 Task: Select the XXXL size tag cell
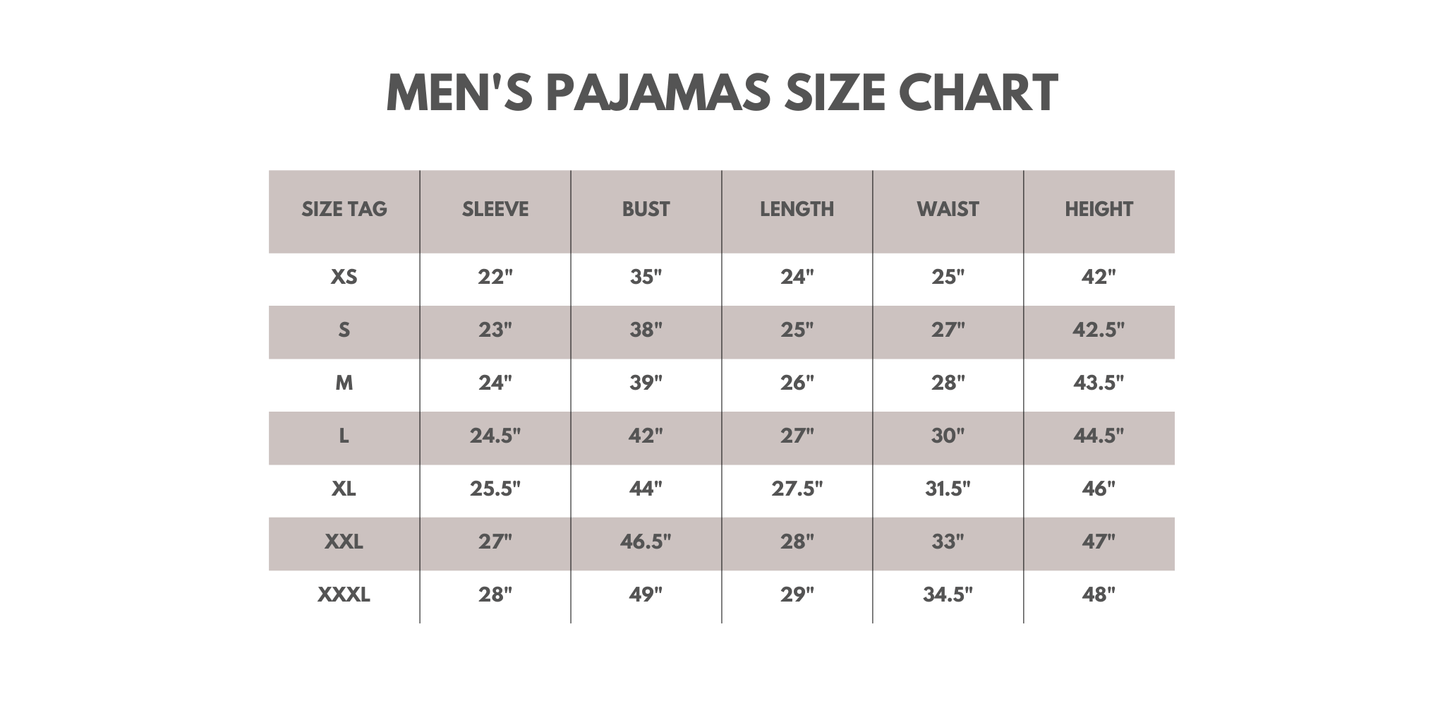(344, 595)
